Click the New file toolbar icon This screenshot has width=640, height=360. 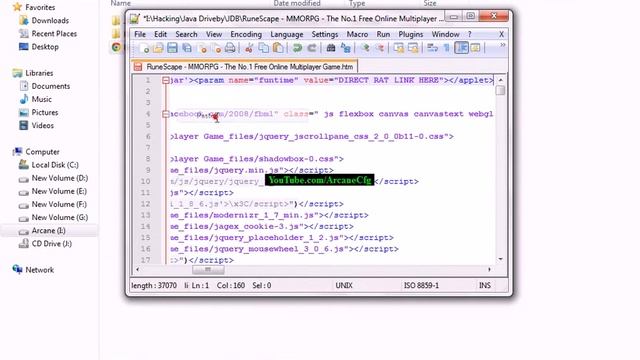tap(144, 48)
